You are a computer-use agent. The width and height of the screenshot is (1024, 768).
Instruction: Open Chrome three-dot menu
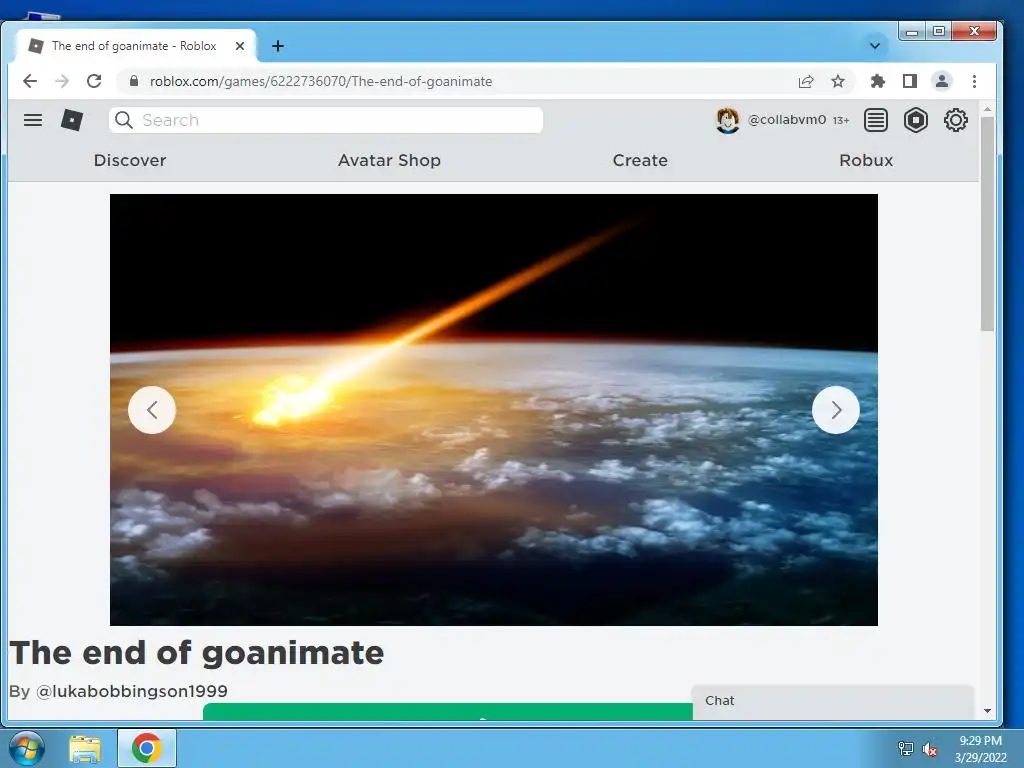(974, 81)
